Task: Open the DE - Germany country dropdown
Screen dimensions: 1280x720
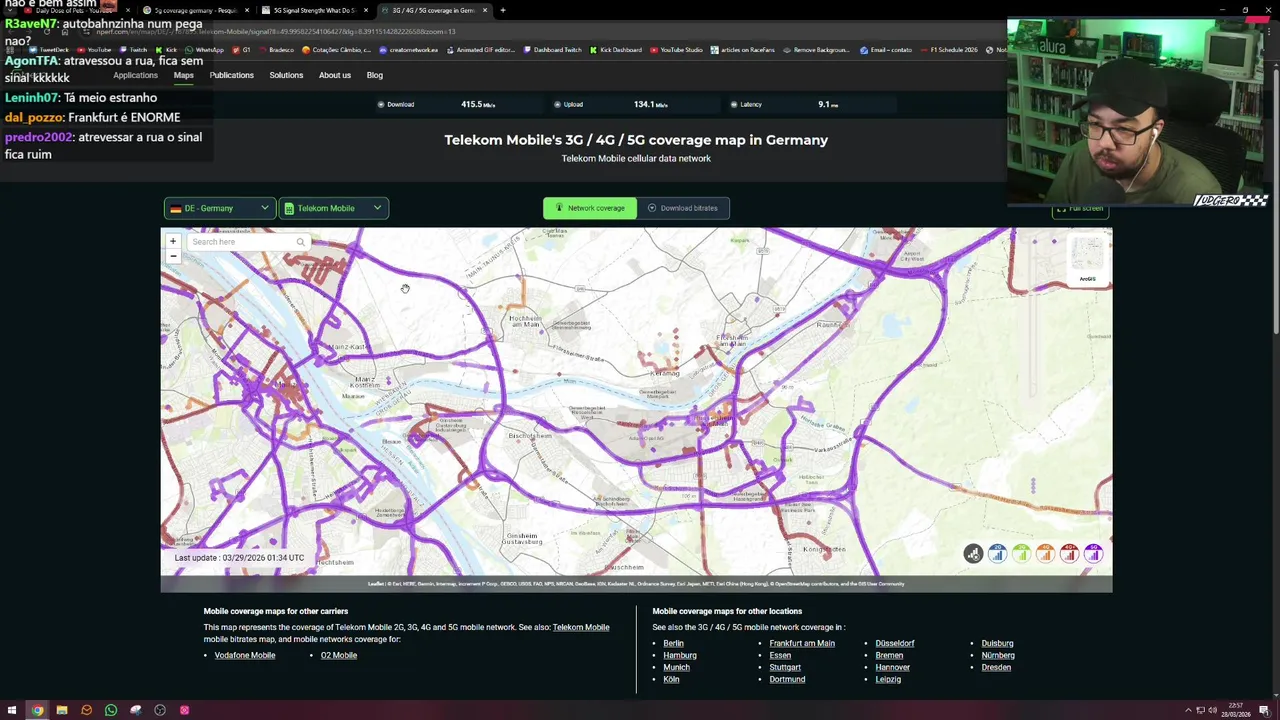Action: 219,208
